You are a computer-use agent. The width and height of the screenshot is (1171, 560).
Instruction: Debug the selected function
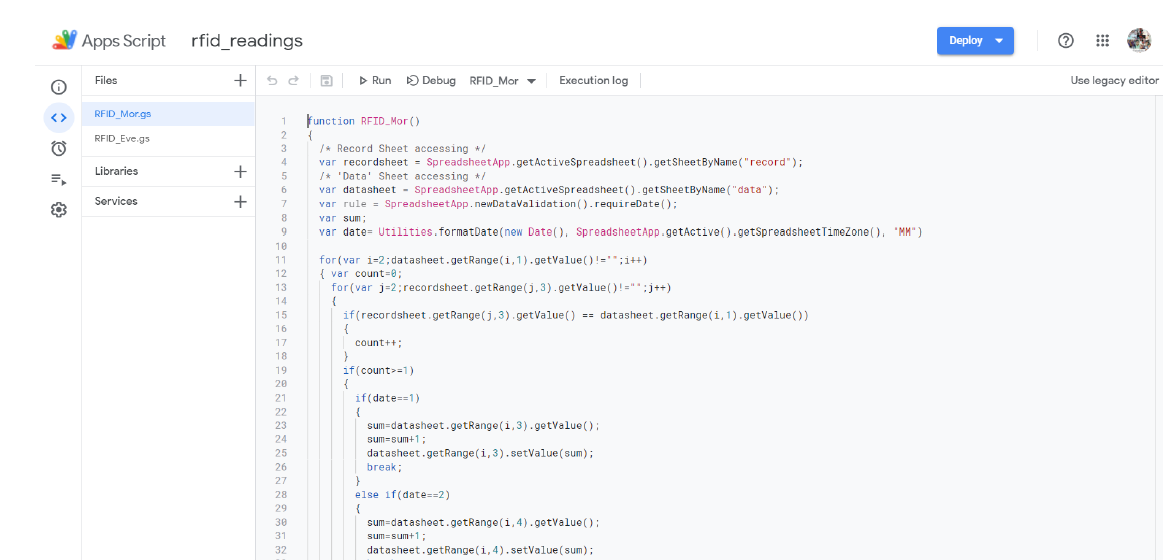point(431,81)
